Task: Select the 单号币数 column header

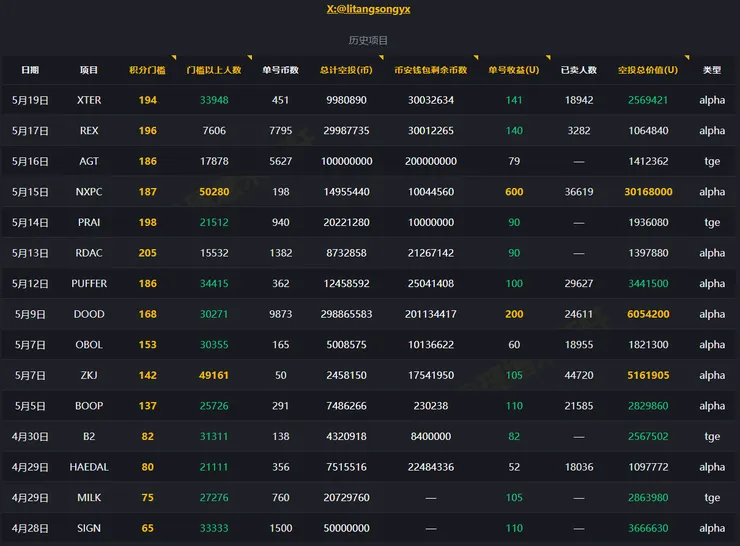Action: point(280,70)
